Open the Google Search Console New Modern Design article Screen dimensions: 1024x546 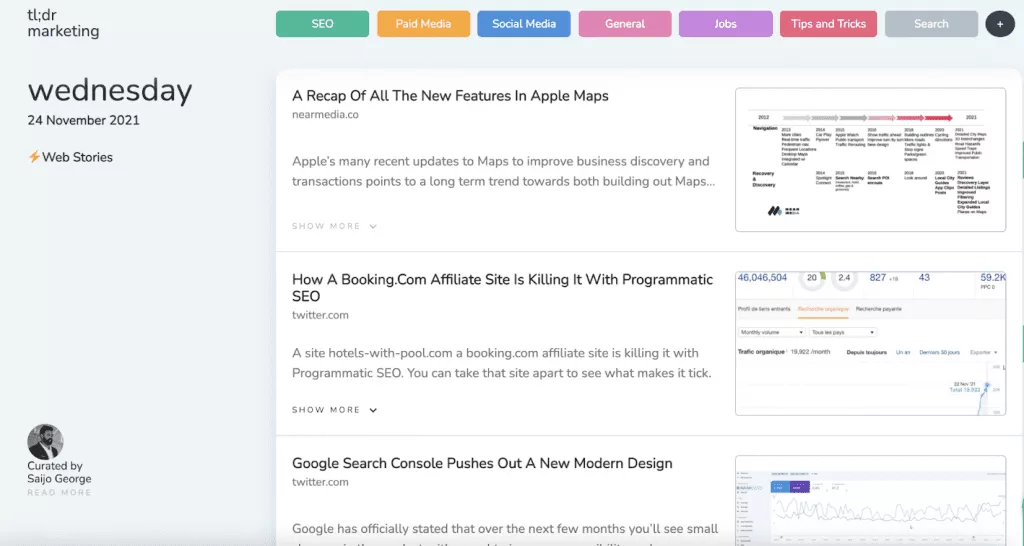click(482, 463)
